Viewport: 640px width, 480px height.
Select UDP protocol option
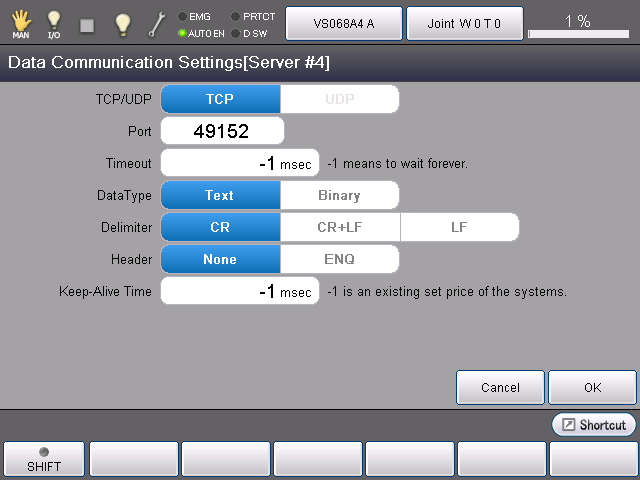(339, 99)
